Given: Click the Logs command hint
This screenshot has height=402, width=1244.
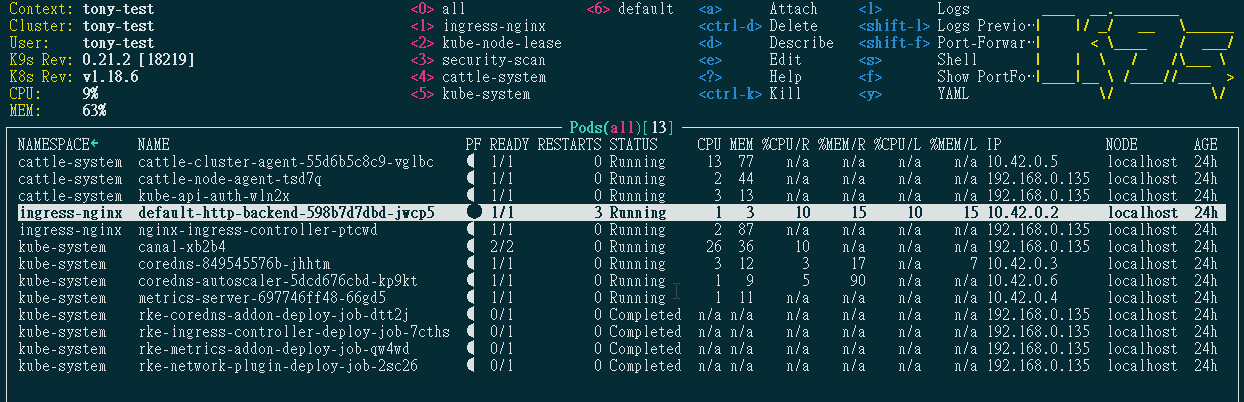Looking at the screenshot, I should tap(953, 9).
